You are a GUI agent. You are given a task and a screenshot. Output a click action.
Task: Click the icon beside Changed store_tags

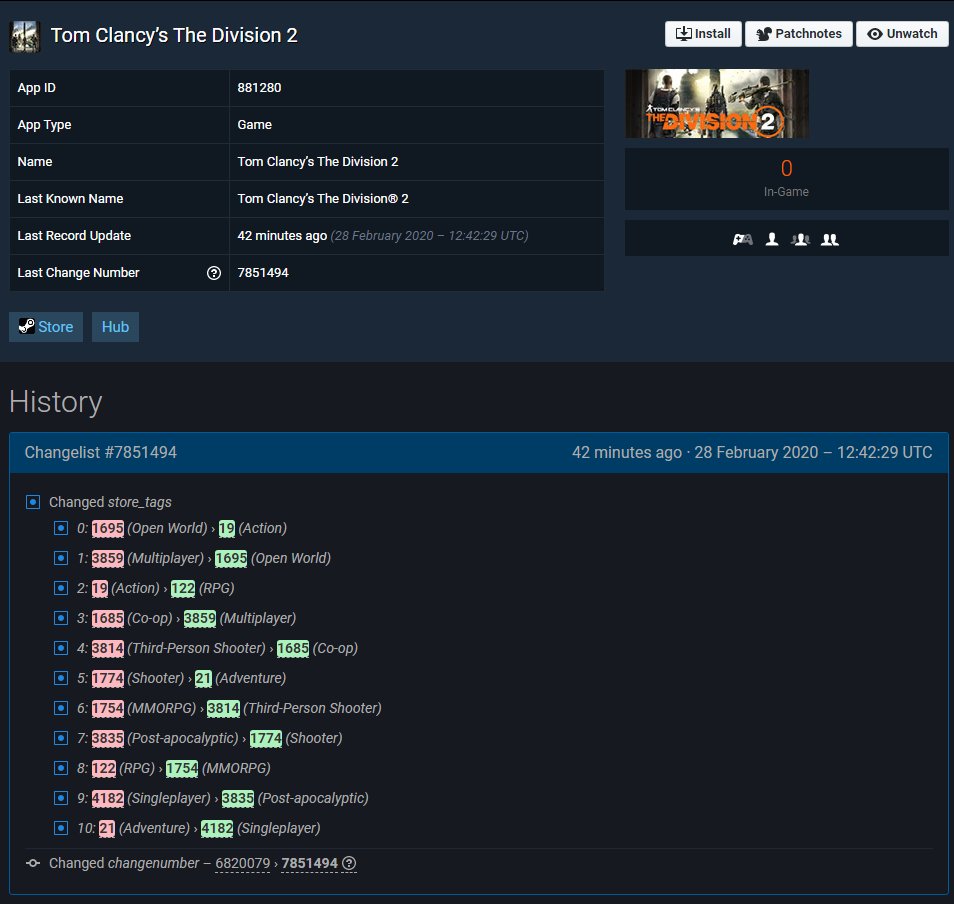pyautogui.click(x=33, y=502)
